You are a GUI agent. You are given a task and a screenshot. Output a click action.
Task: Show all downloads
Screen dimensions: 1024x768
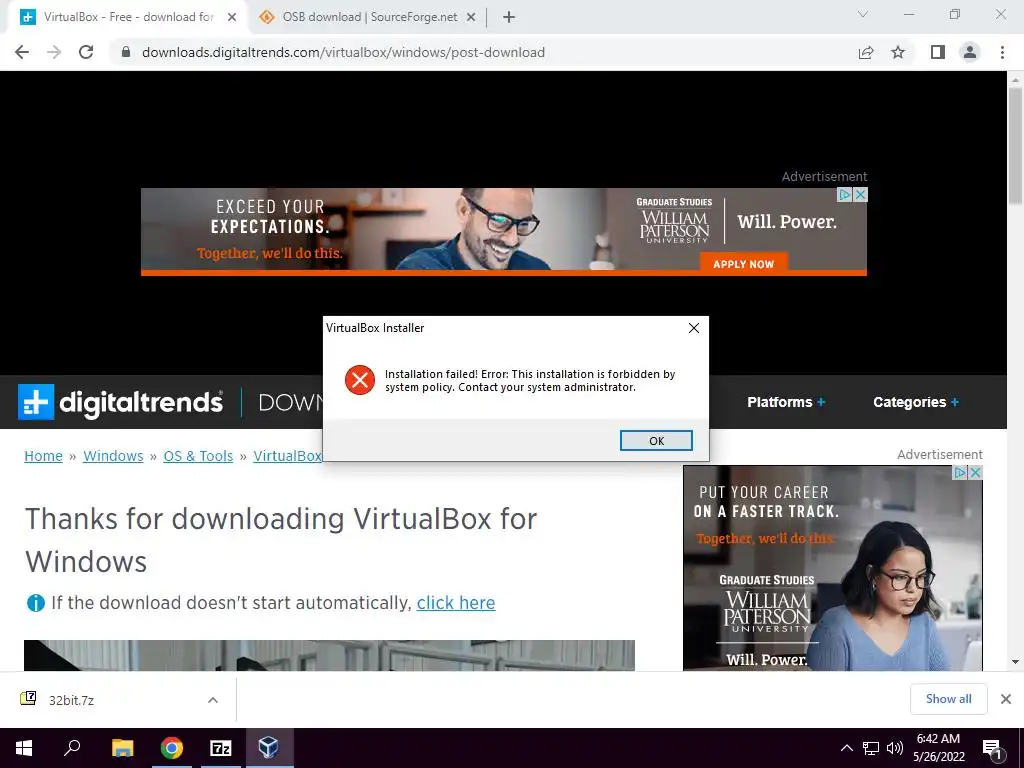948,699
